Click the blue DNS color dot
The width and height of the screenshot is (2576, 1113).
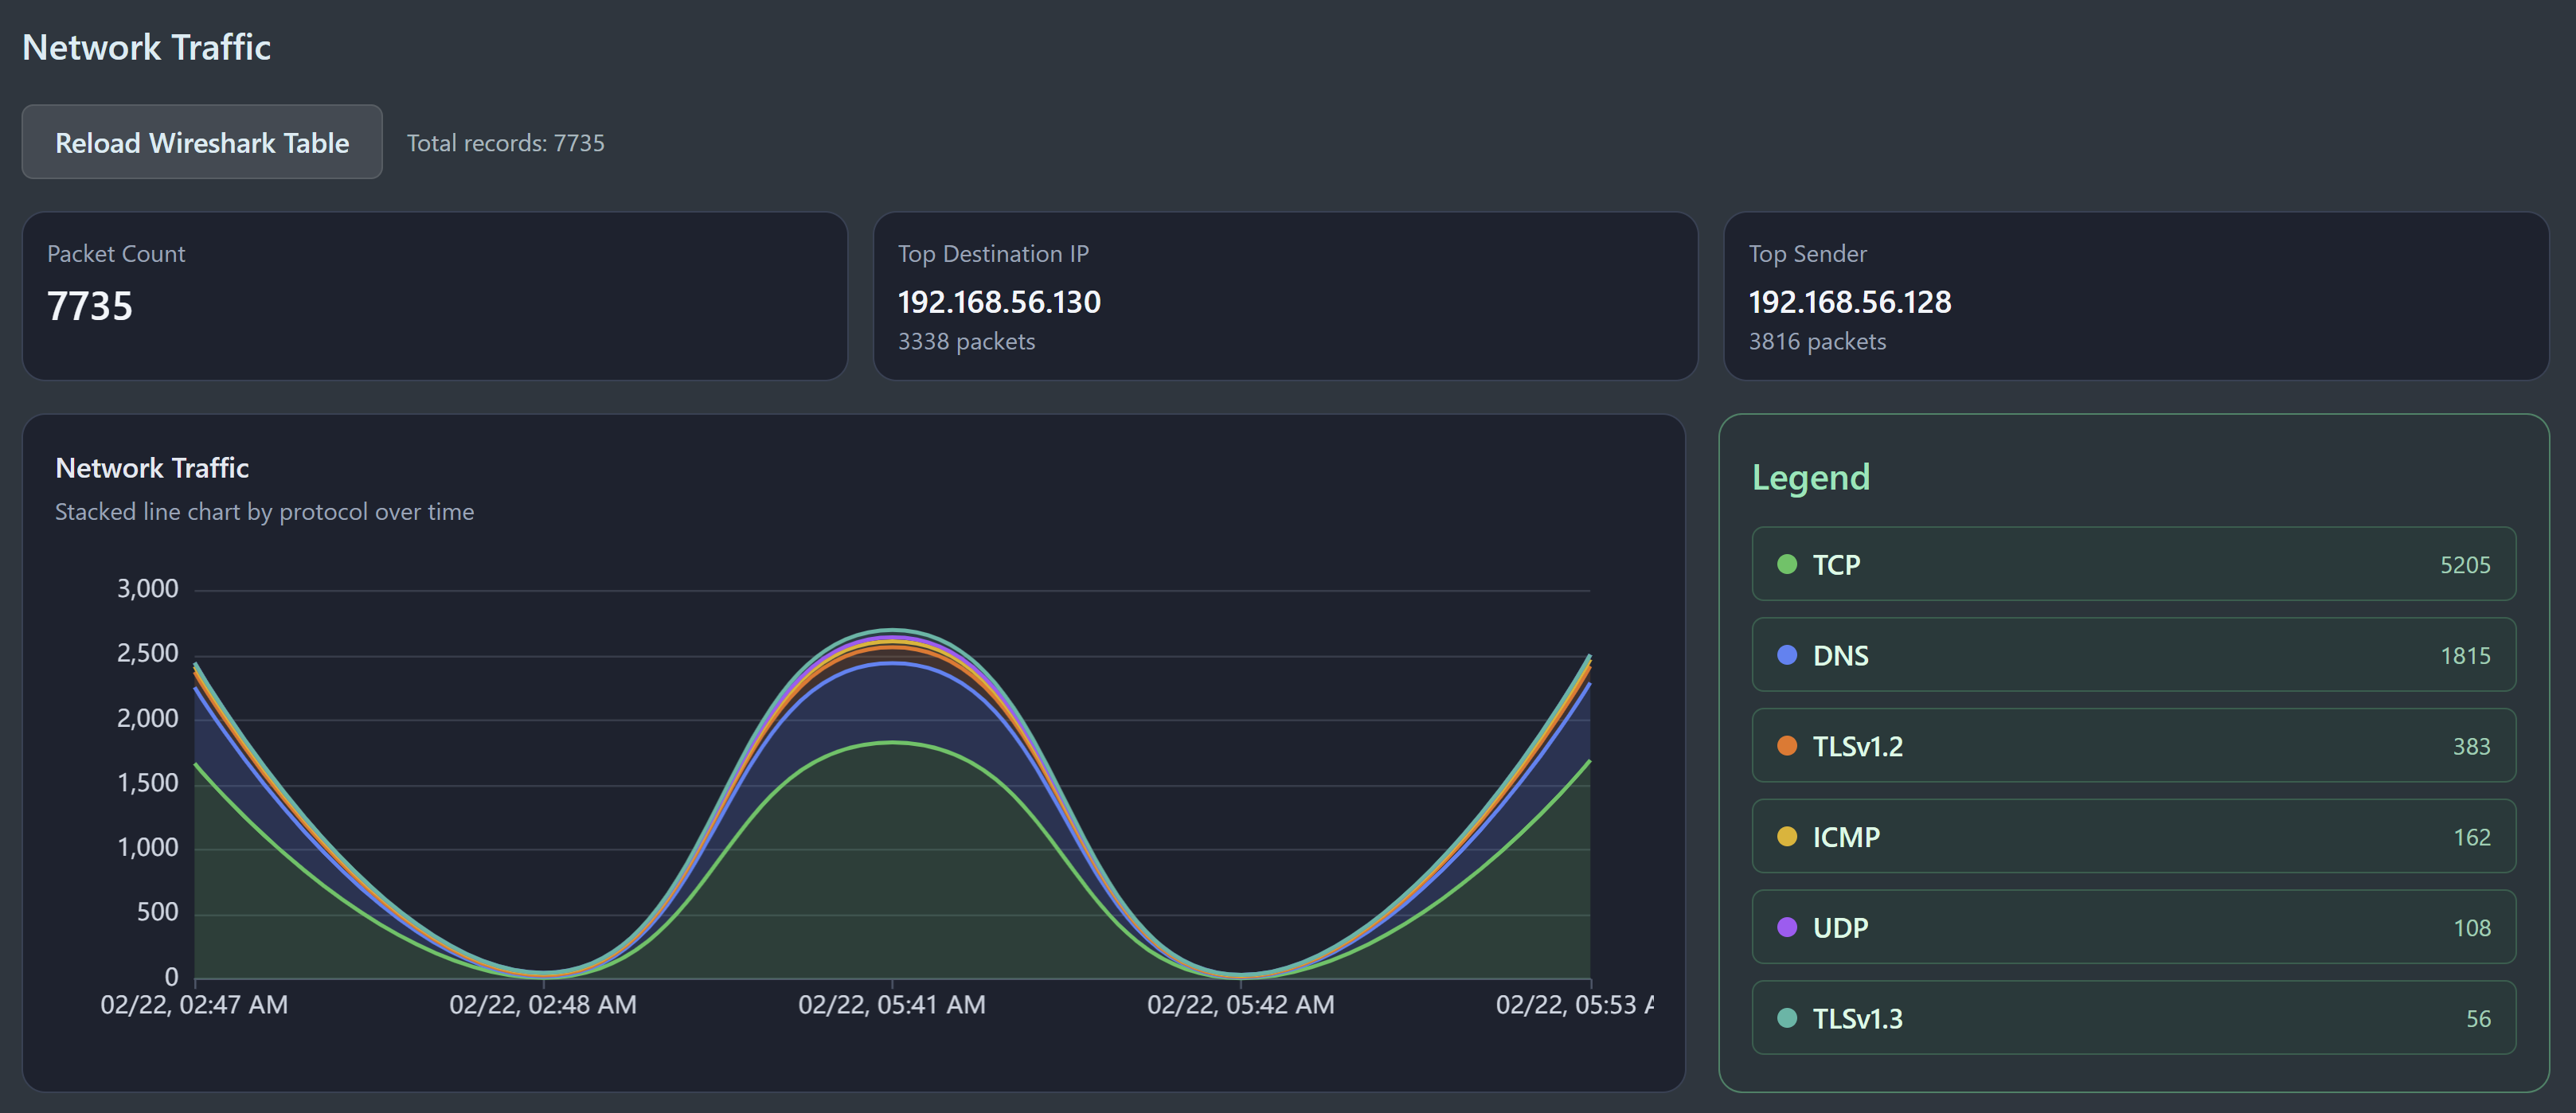[x=1787, y=655]
